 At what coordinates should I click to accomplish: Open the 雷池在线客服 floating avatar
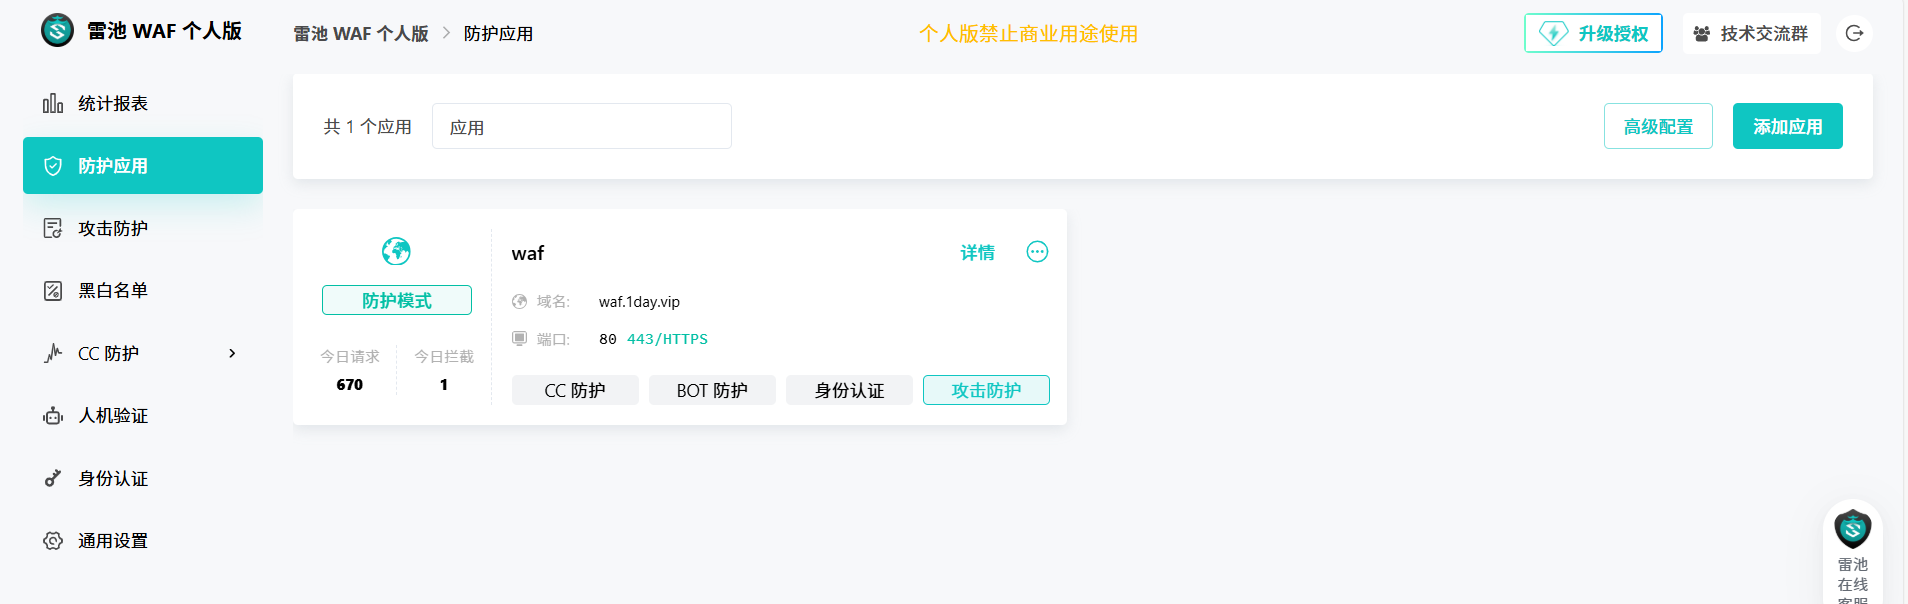pos(1852,530)
